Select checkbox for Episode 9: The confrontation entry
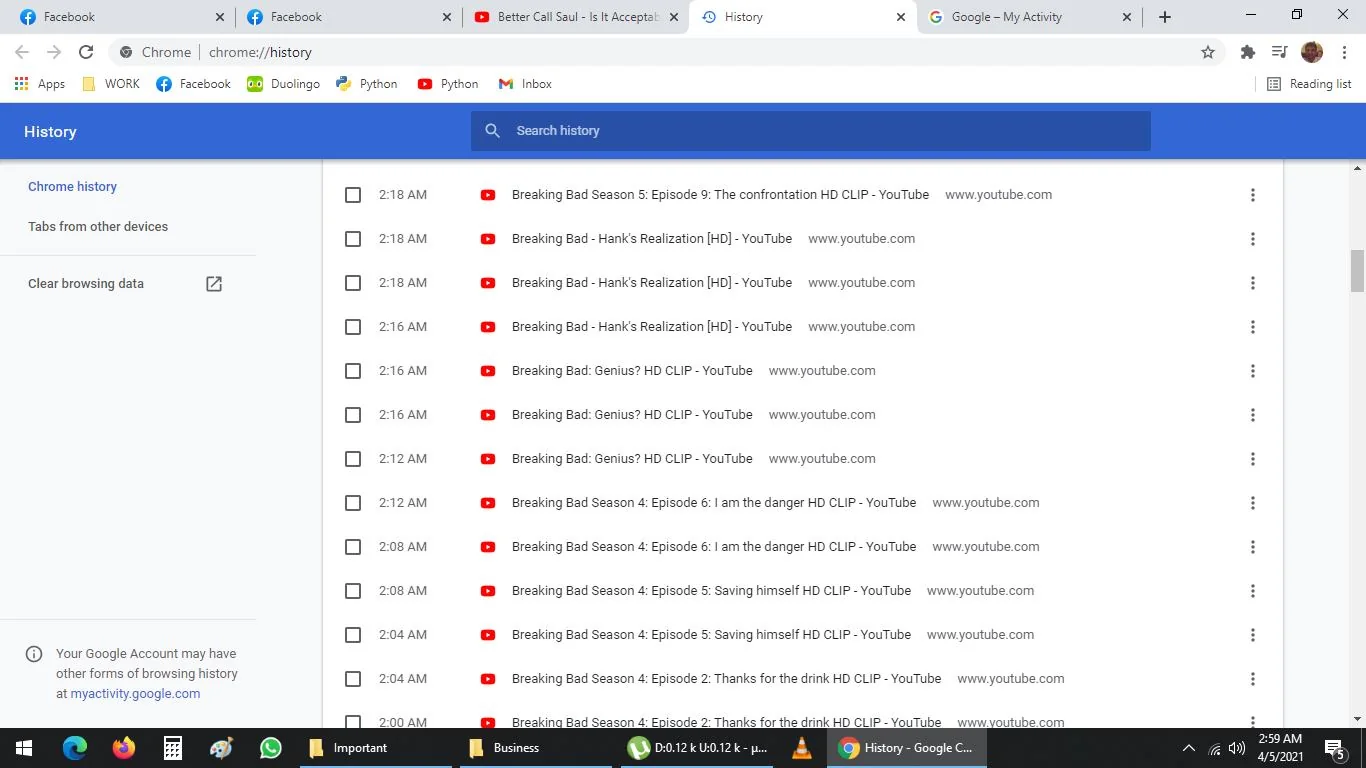Image resolution: width=1366 pixels, height=768 pixels. pyautogui.click(x=353, y=195)
